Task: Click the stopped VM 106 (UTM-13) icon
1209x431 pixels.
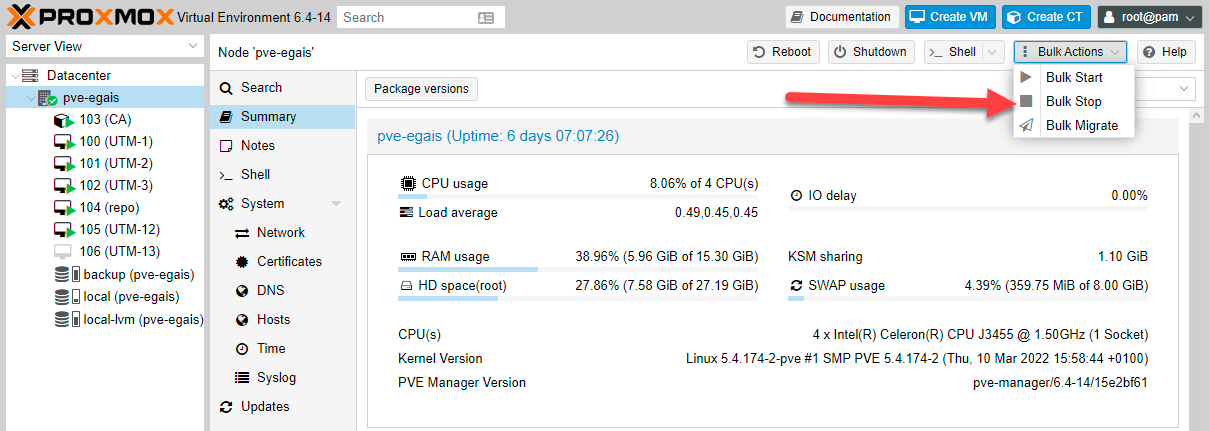Action: pyautogui.click(x=63, y=252)
